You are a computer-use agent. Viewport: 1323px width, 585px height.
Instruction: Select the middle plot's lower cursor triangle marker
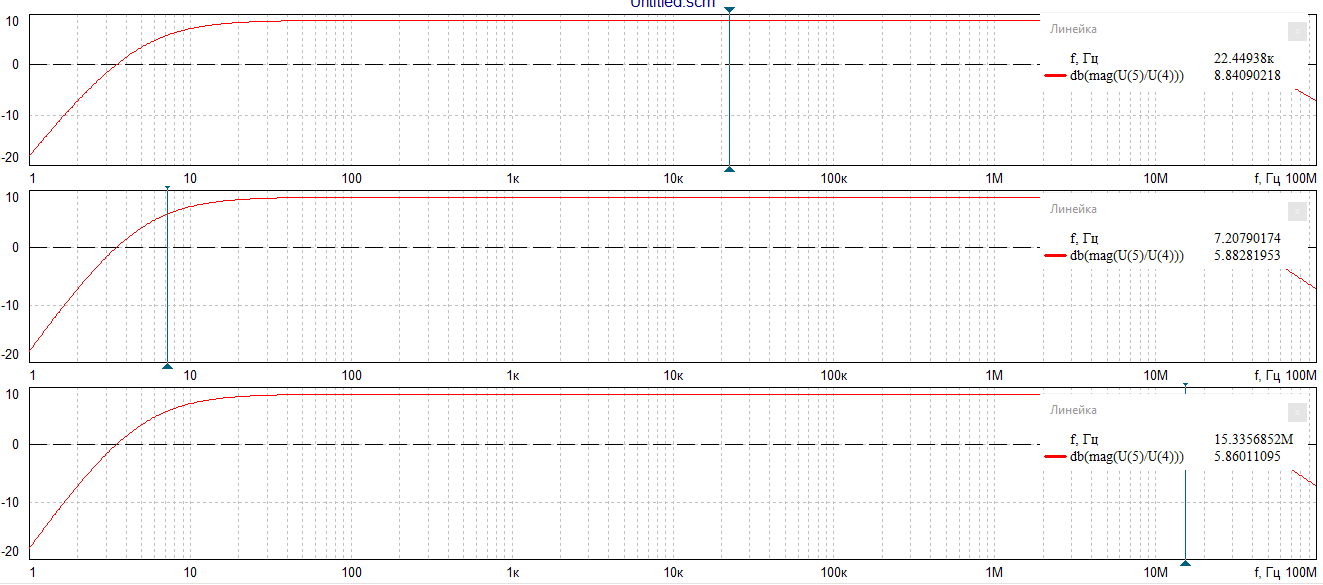tap(167, 366)
